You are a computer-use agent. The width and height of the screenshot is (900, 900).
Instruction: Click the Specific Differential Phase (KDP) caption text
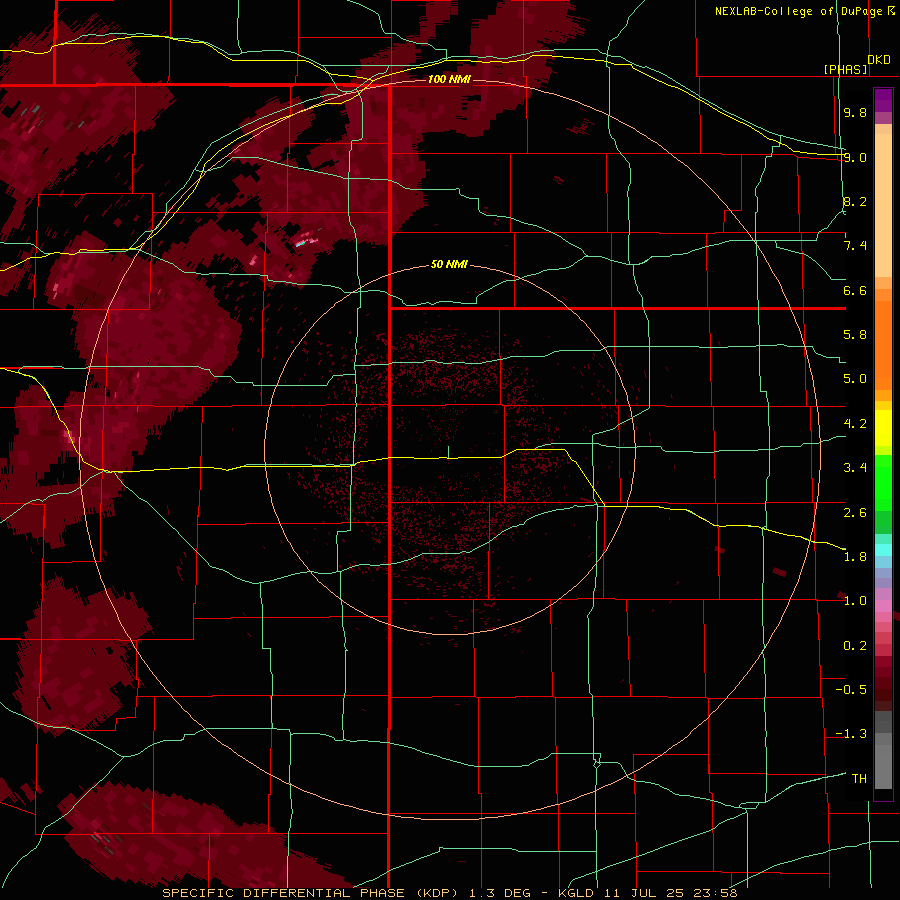point(311,893)
